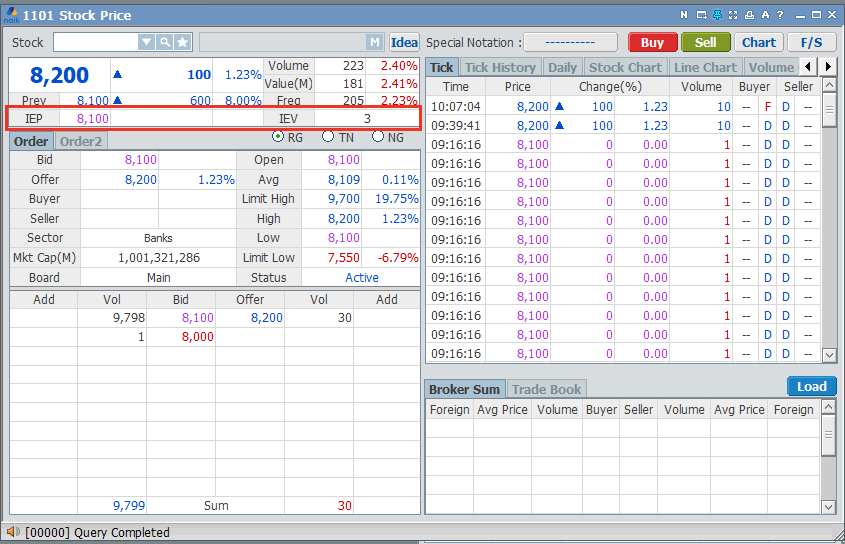Click the Load button above Broker Sum
Screen dimensions: 845x544
811,386
